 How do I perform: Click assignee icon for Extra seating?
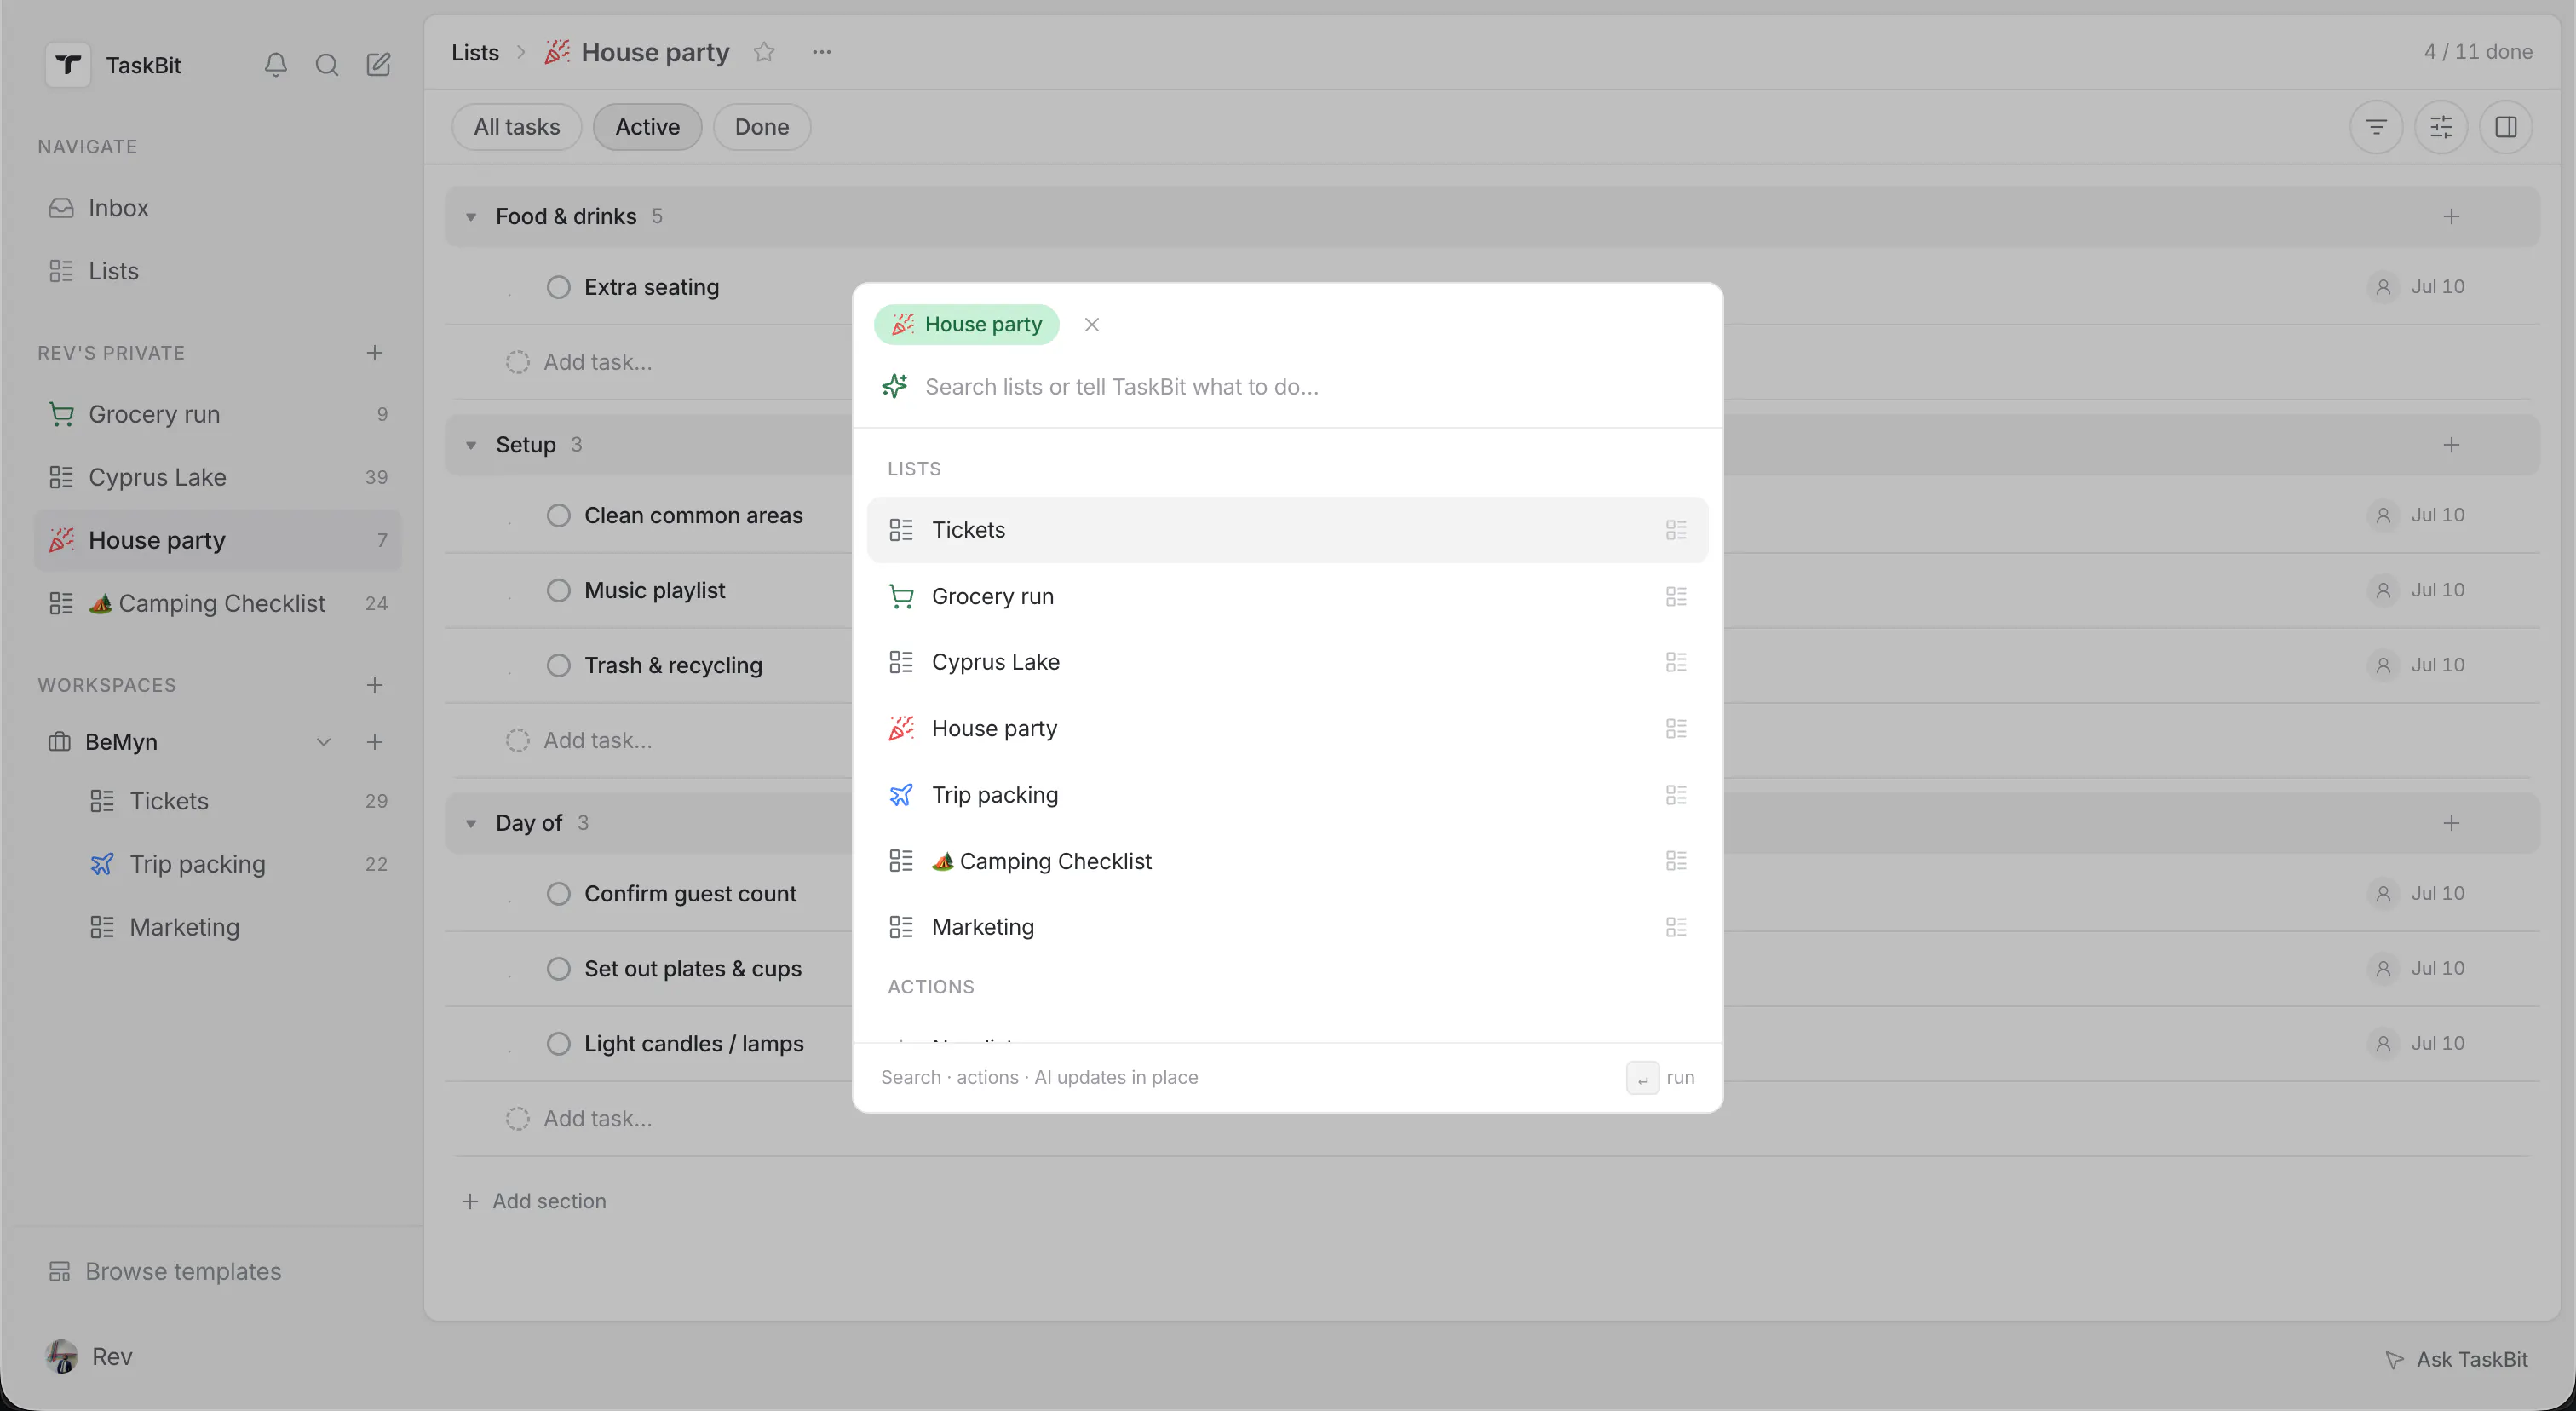click(x=2383, y=287)
